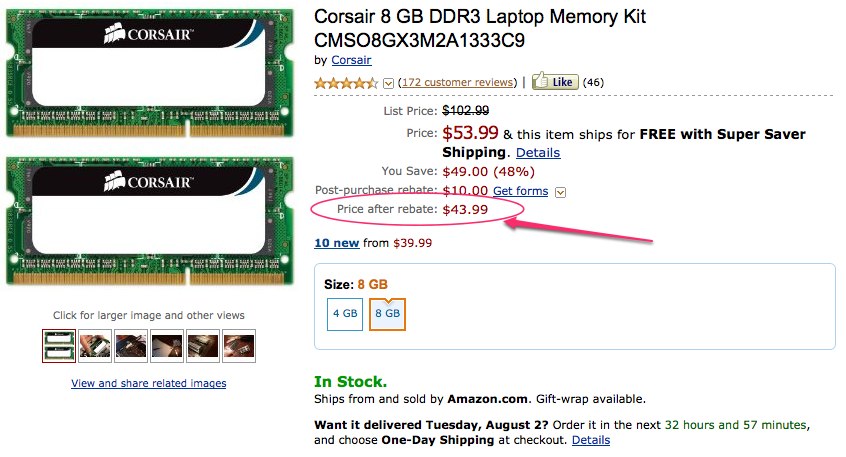The height and width of the screenshot is (457, 846).
Task: Open star rating dropdown arrow
Action: 389,82
